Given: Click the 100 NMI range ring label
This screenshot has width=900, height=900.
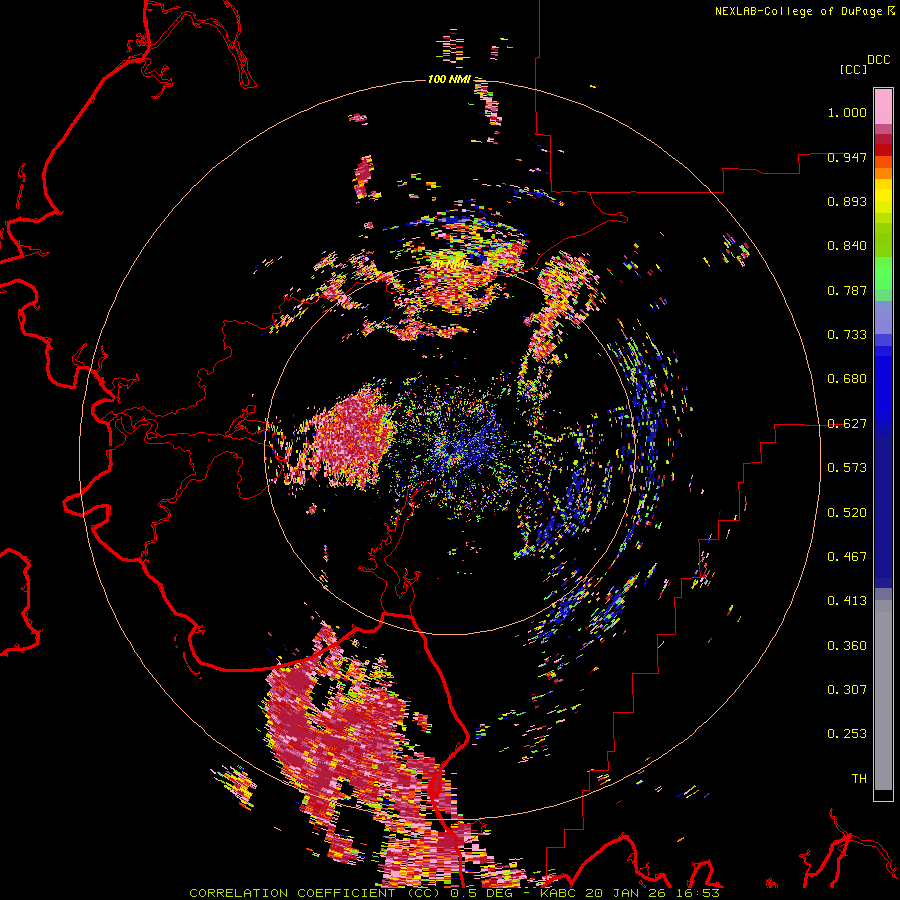Looking at the screenshot, I should point(449,79).
